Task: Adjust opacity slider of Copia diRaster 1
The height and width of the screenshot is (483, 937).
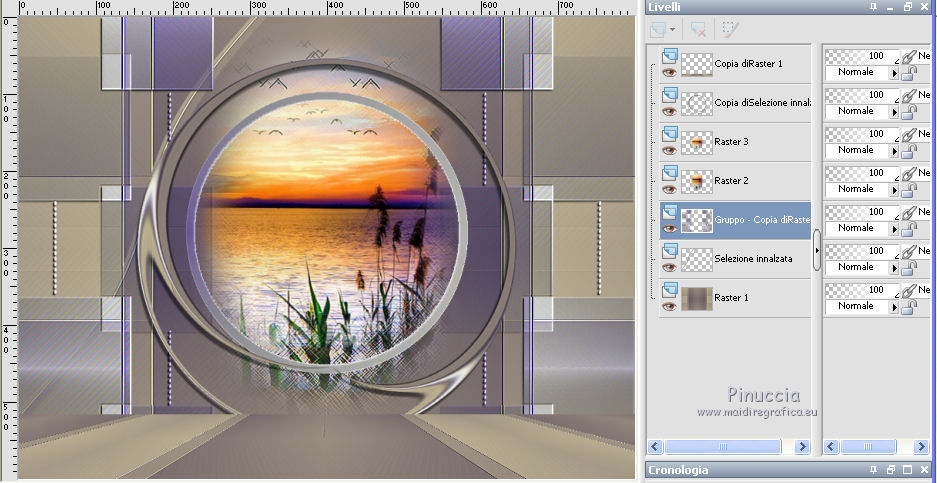Action: tap(862, 56)
